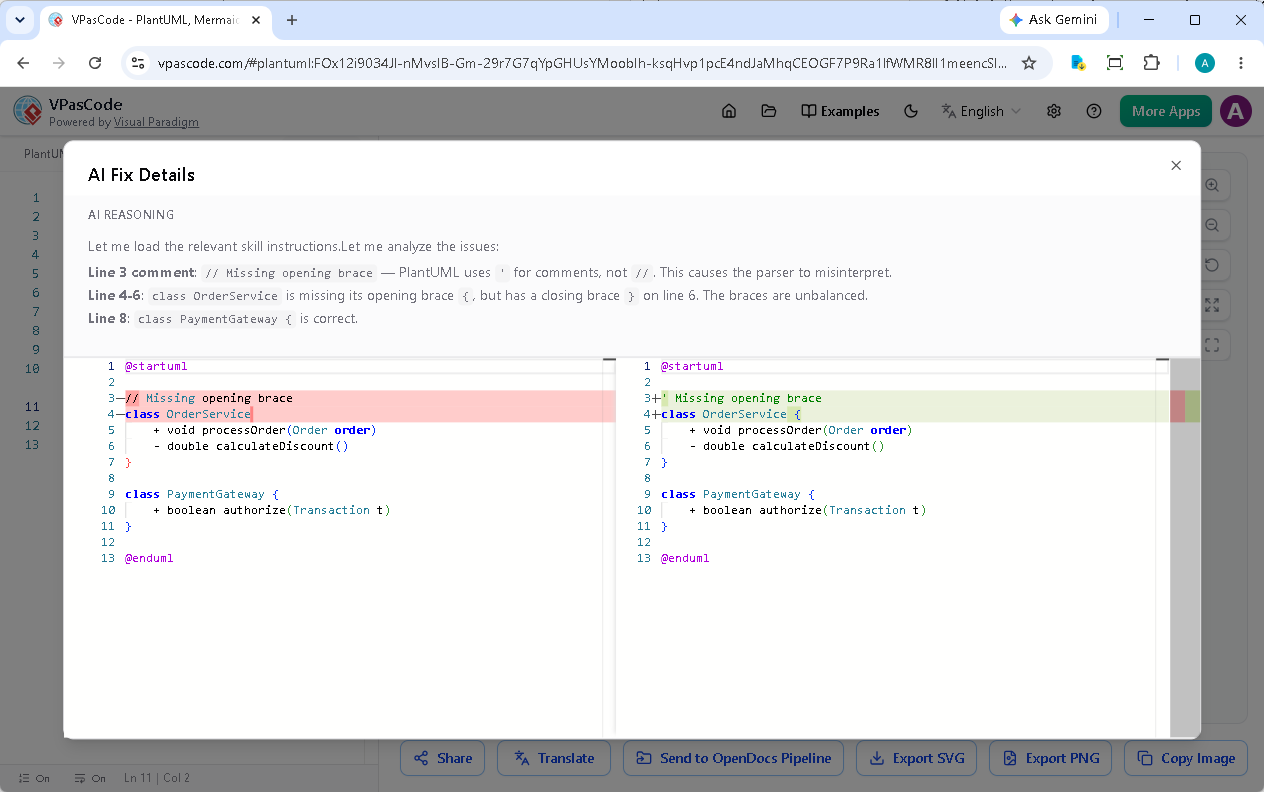The height and width of the screenshot is (792, 1264).
Task: Expand the English language dropdown
Action: coord(981,111)
